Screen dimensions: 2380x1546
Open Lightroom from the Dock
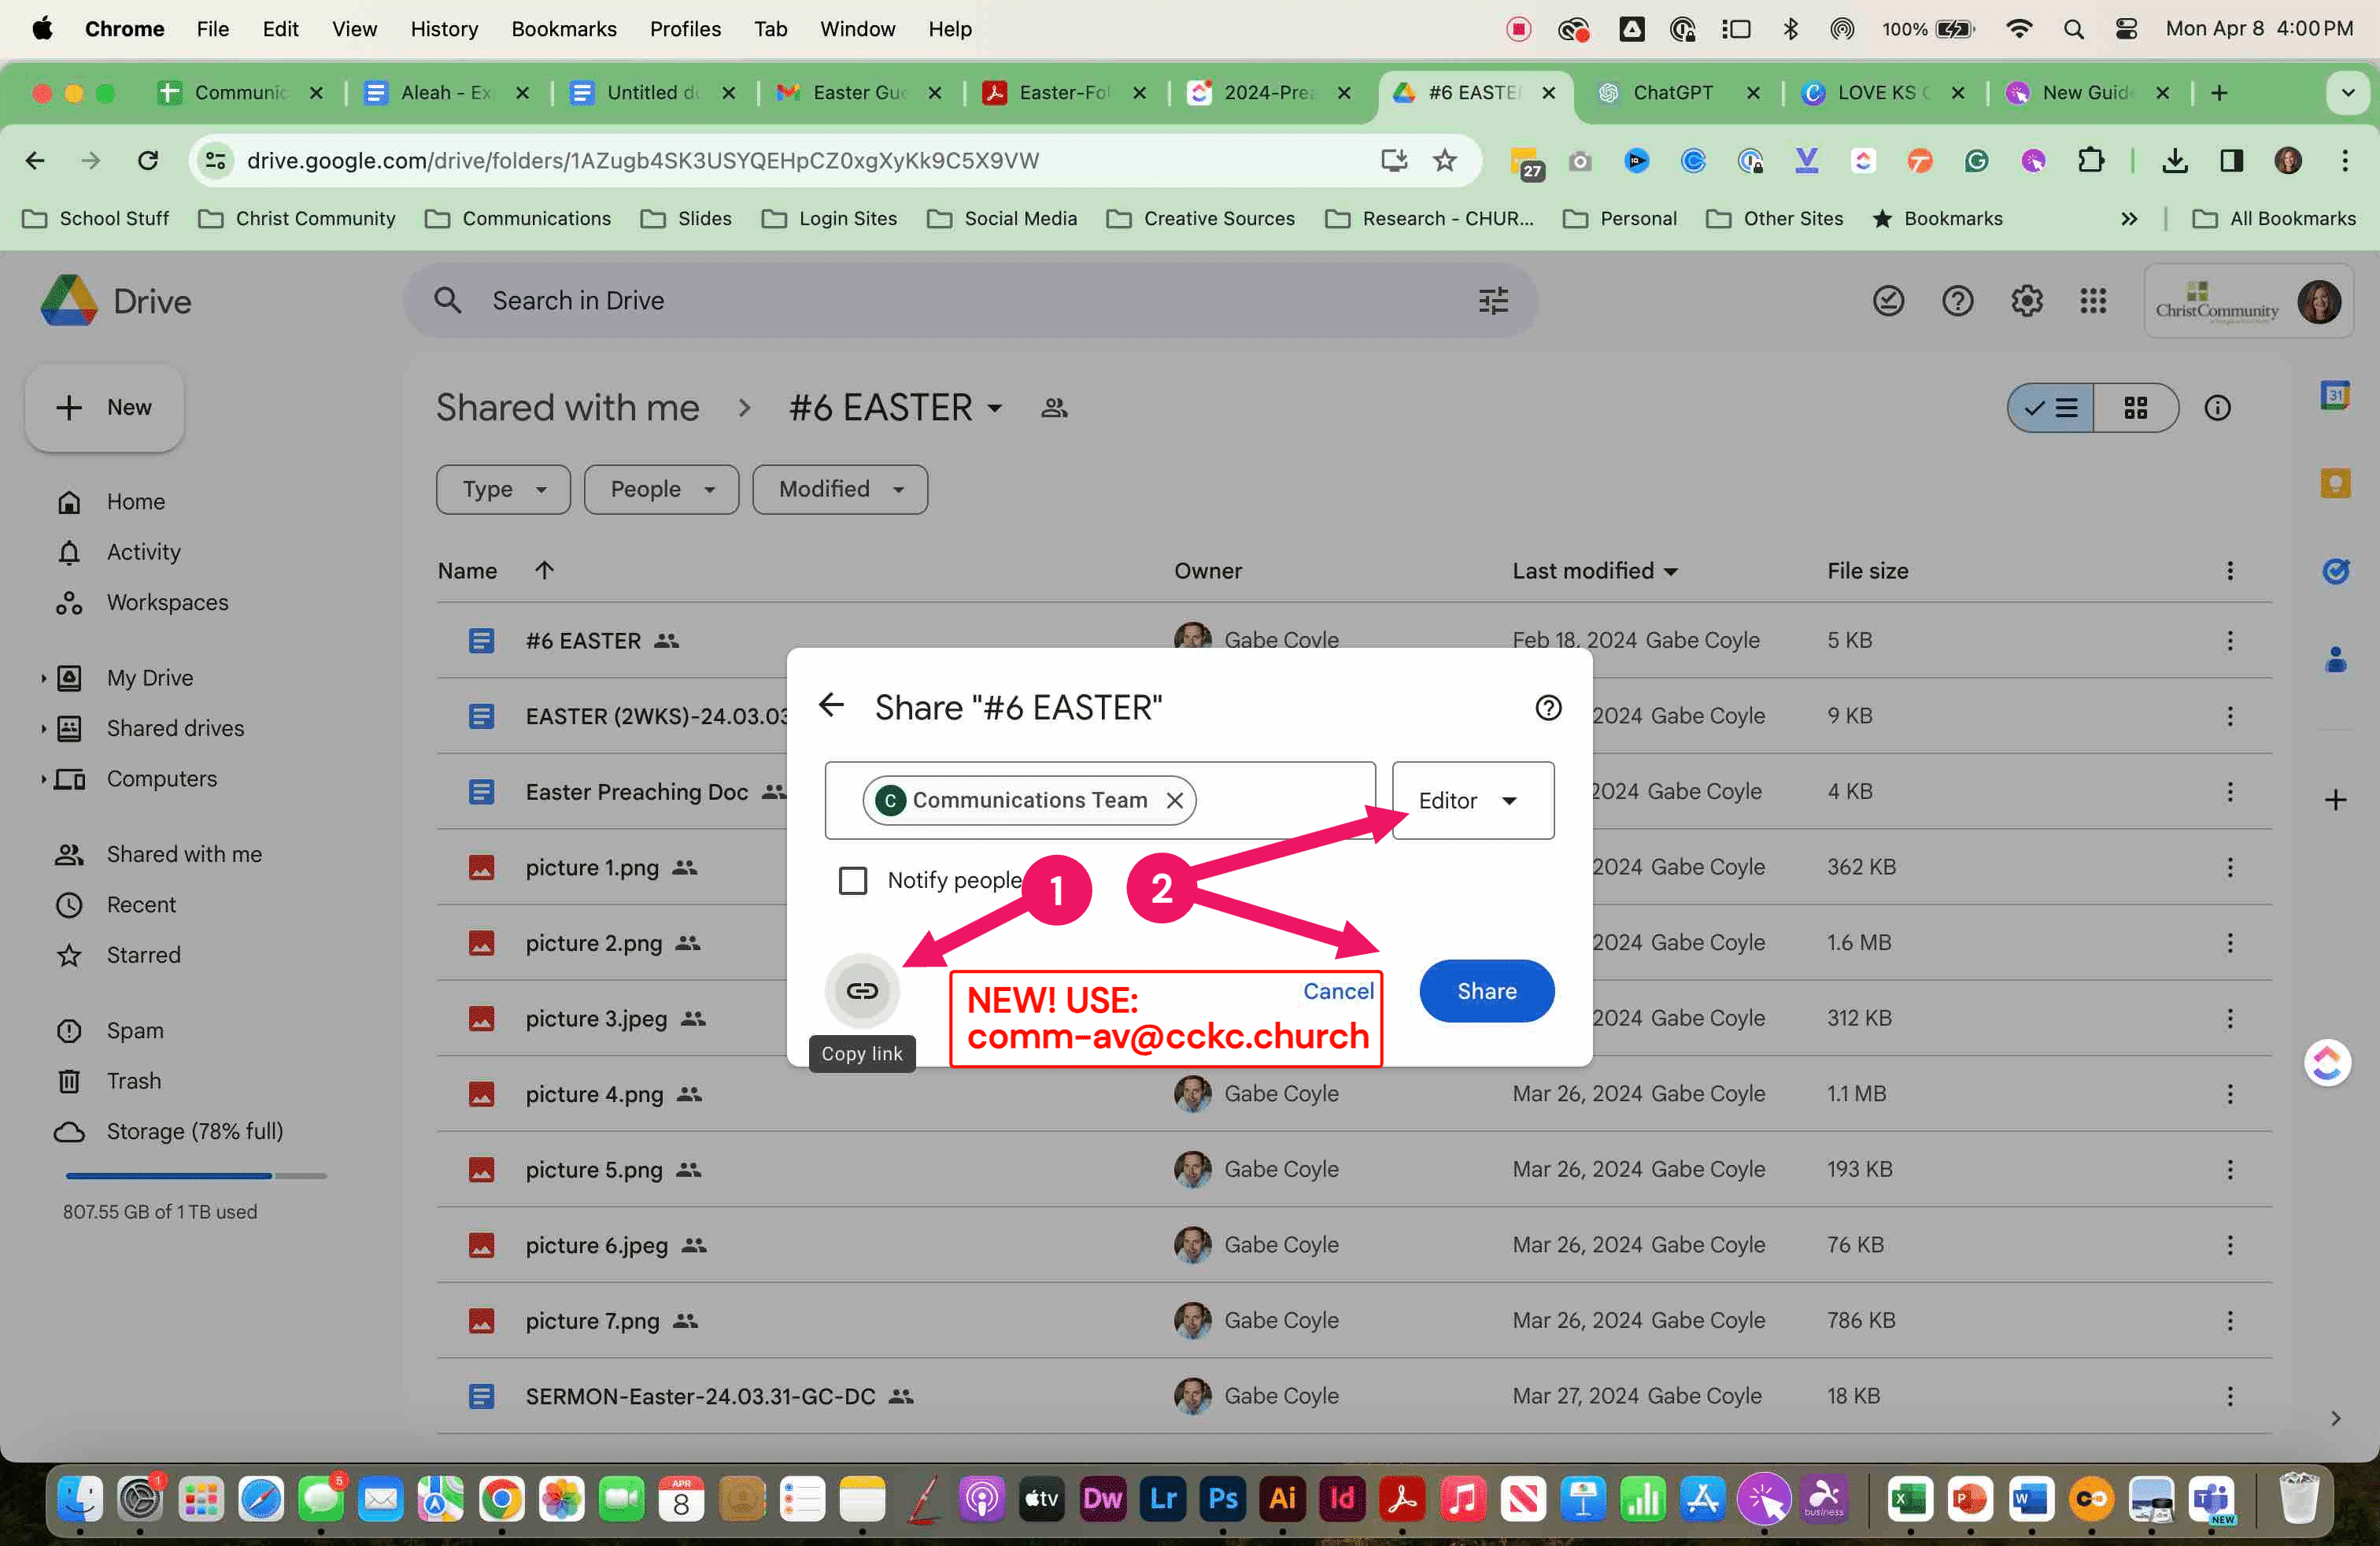pos(1162,1498)
